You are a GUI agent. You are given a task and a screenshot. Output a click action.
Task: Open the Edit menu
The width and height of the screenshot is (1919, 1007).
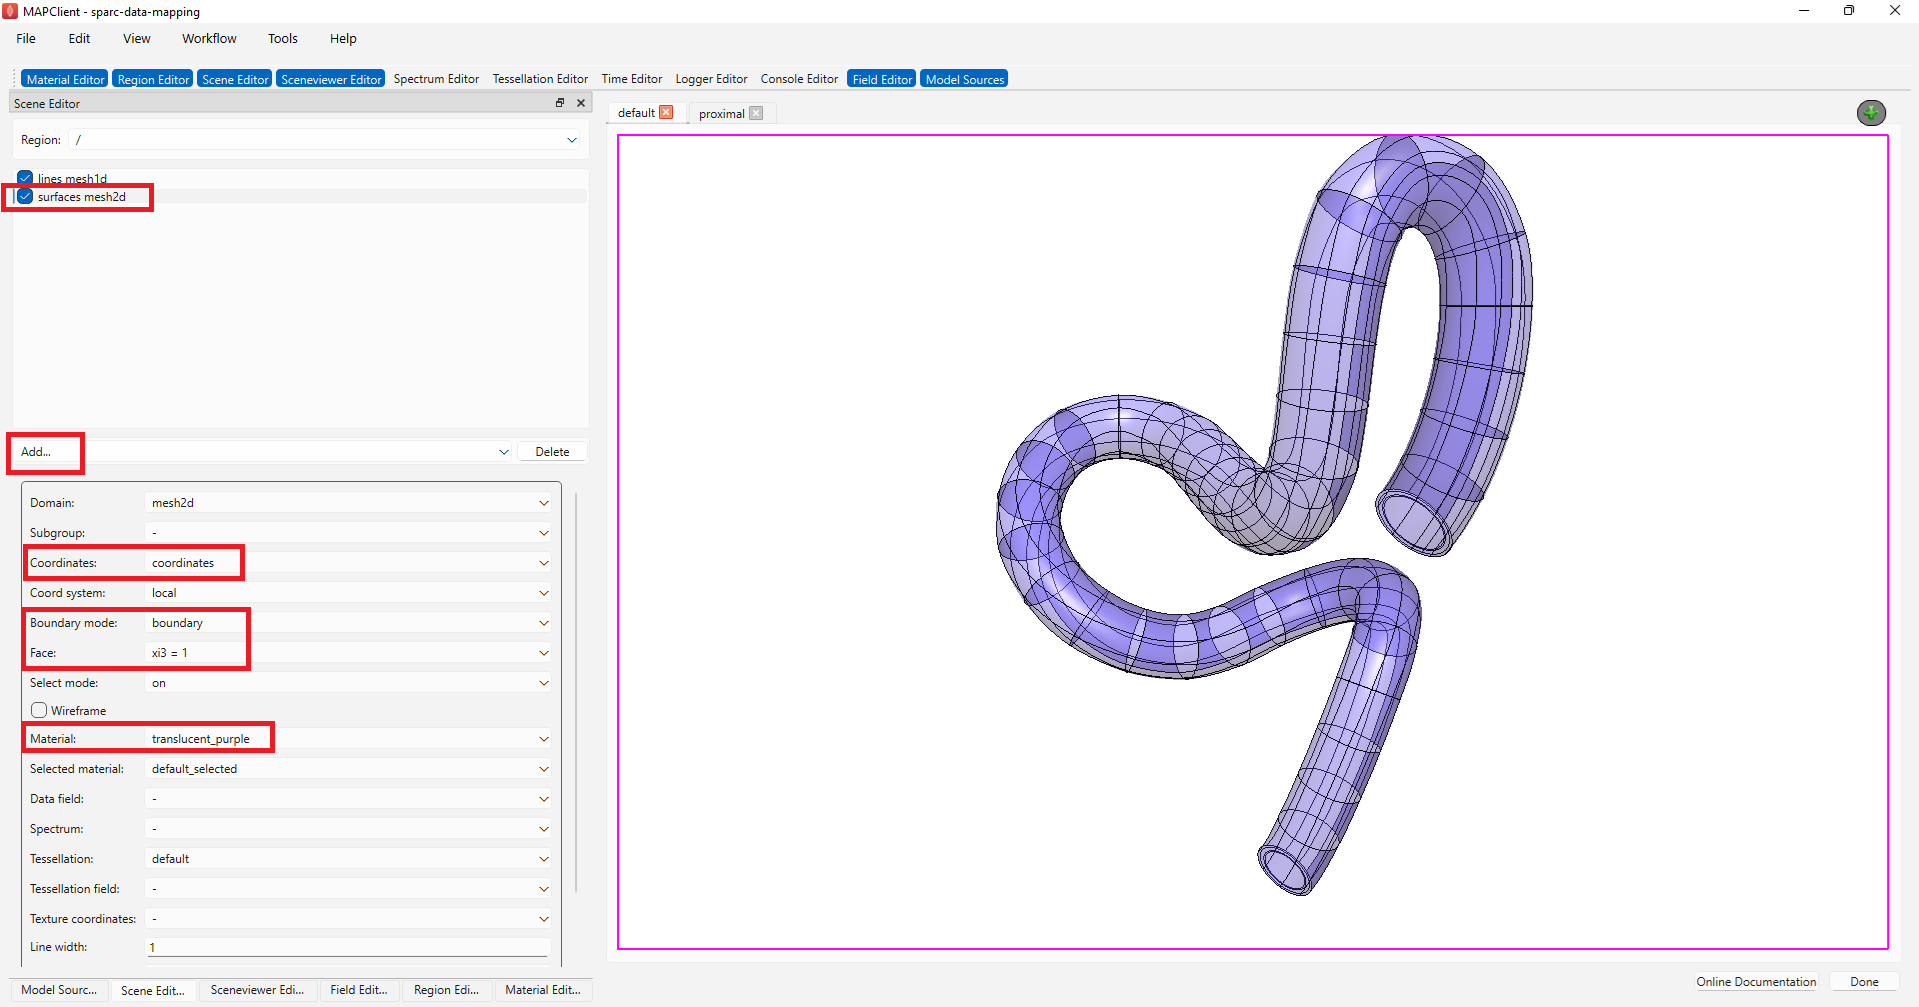pyautogui.click(x=79, y=38)
